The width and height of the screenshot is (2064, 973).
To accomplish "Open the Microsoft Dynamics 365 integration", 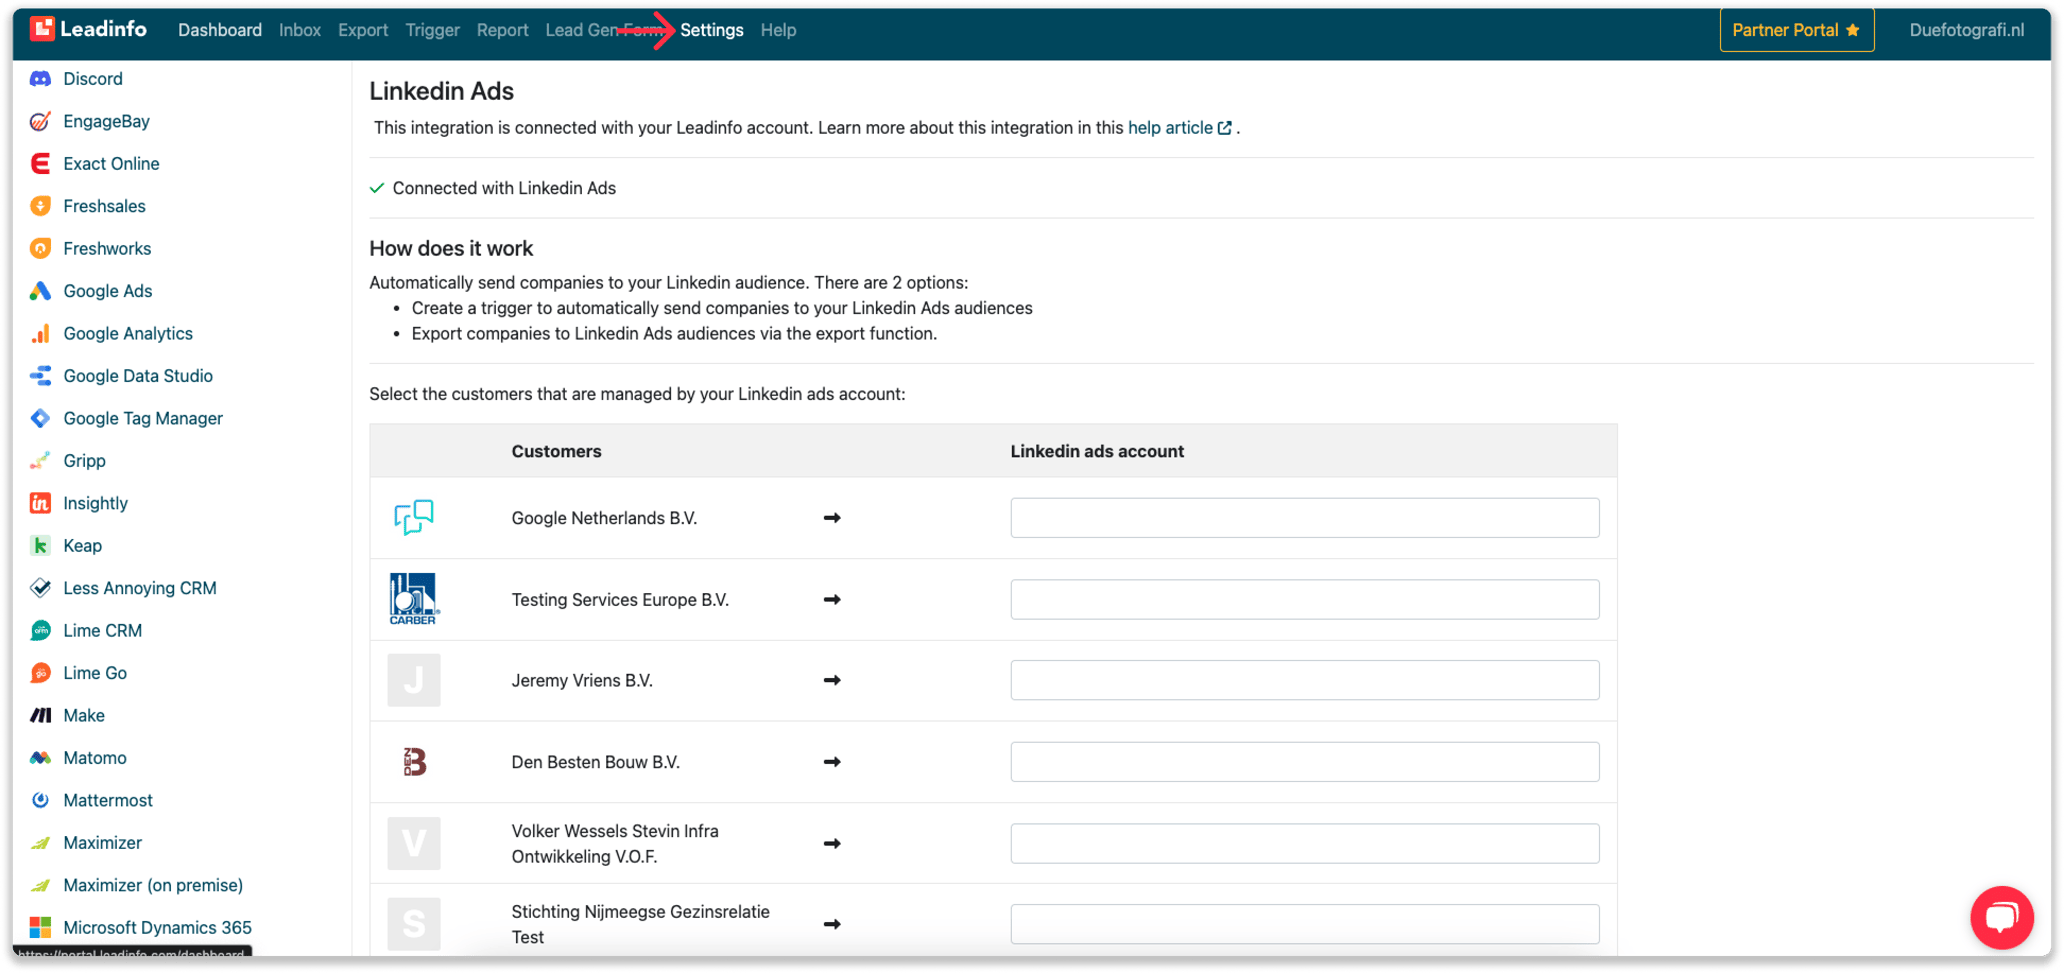I will (157, 927).
